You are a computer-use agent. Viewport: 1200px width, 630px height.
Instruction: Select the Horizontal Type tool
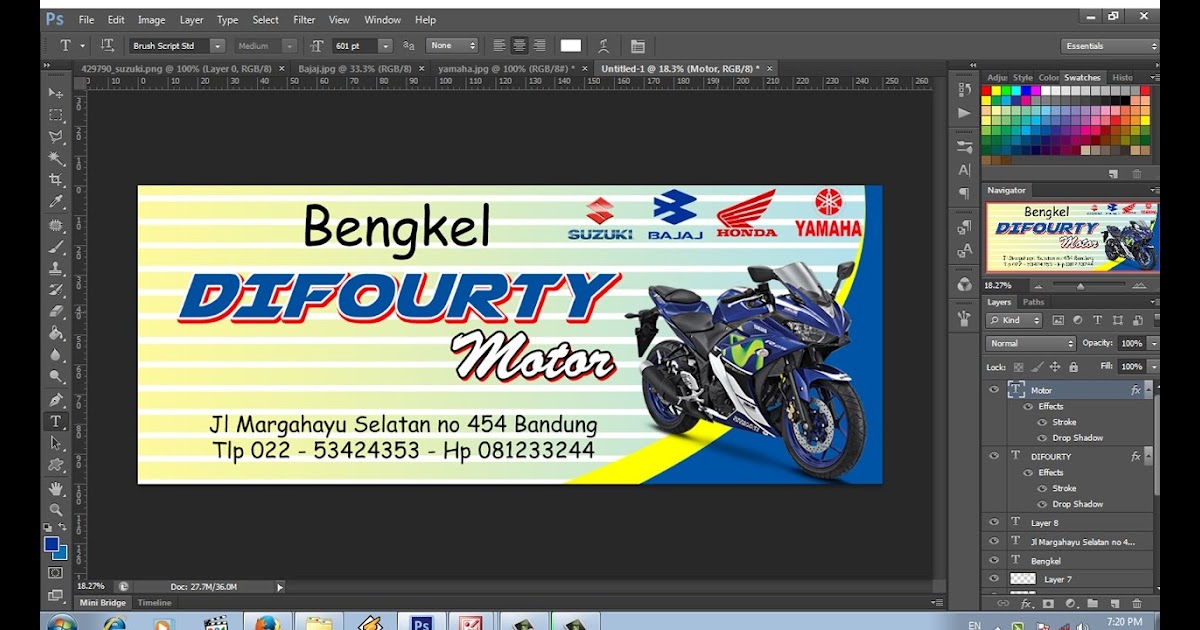click(x=56, y=421)
